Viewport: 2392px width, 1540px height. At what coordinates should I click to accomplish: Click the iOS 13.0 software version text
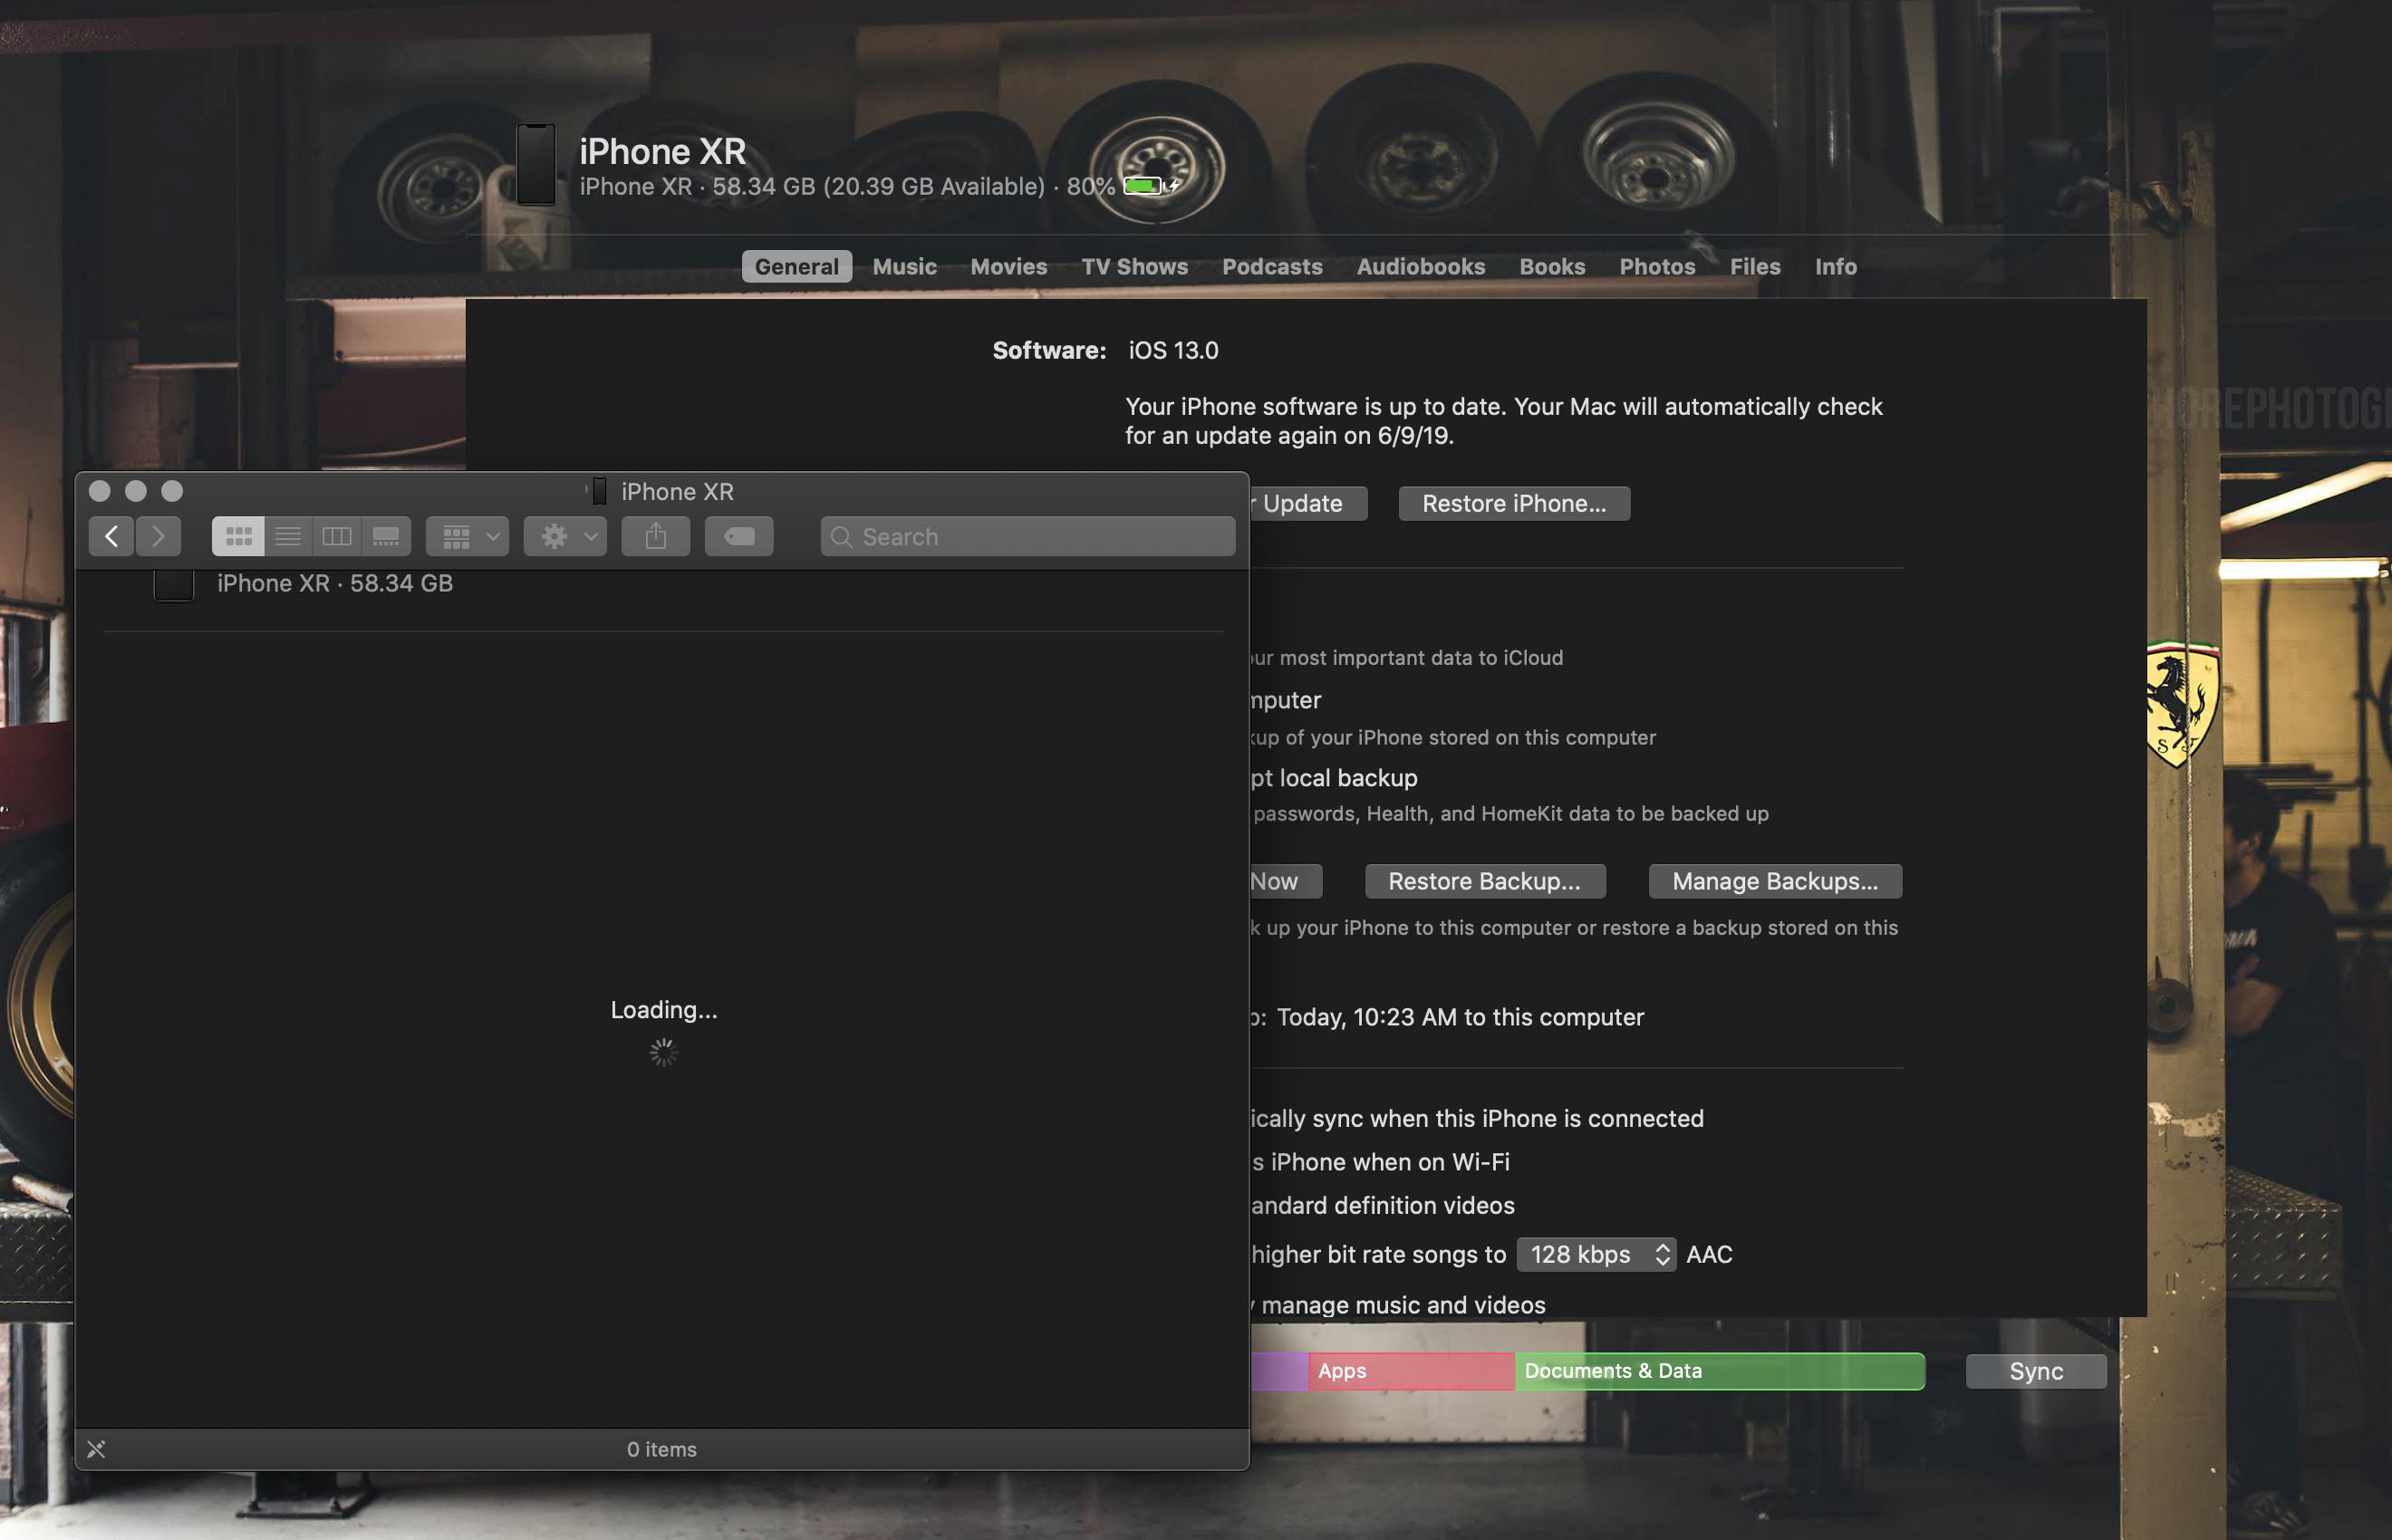[x=1174, y=350]
